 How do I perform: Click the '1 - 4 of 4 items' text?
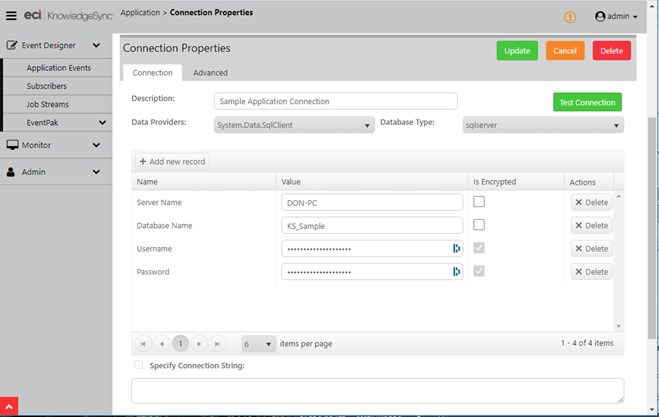coord(587,343)
